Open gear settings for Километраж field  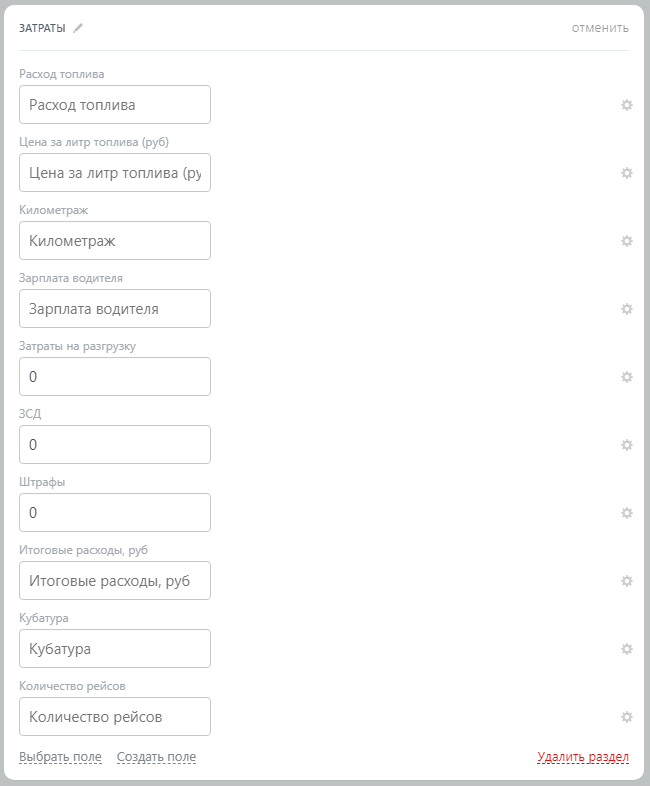tap(627, 241)
